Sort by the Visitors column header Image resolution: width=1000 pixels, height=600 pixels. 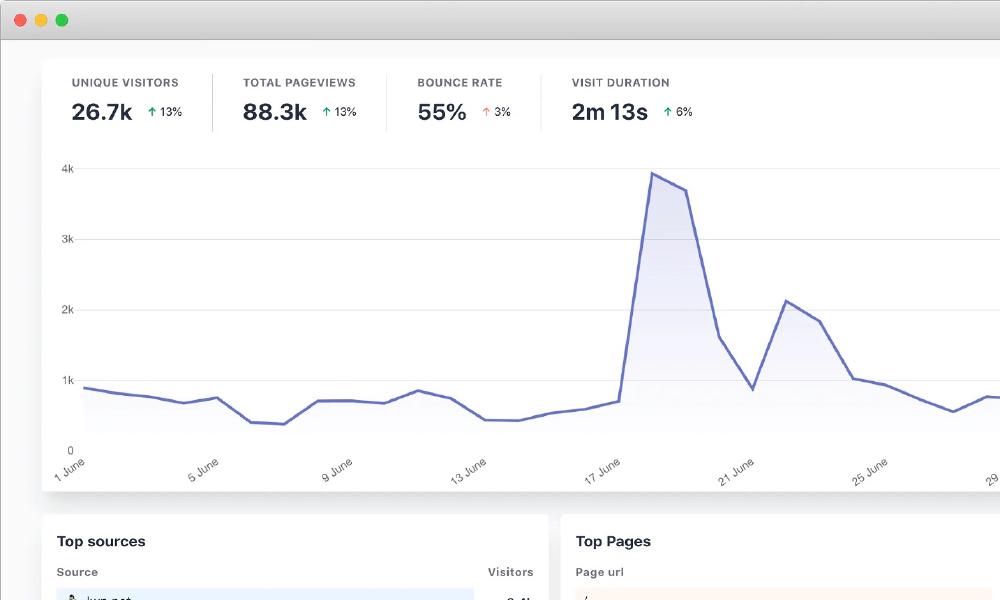coord(510,572)
